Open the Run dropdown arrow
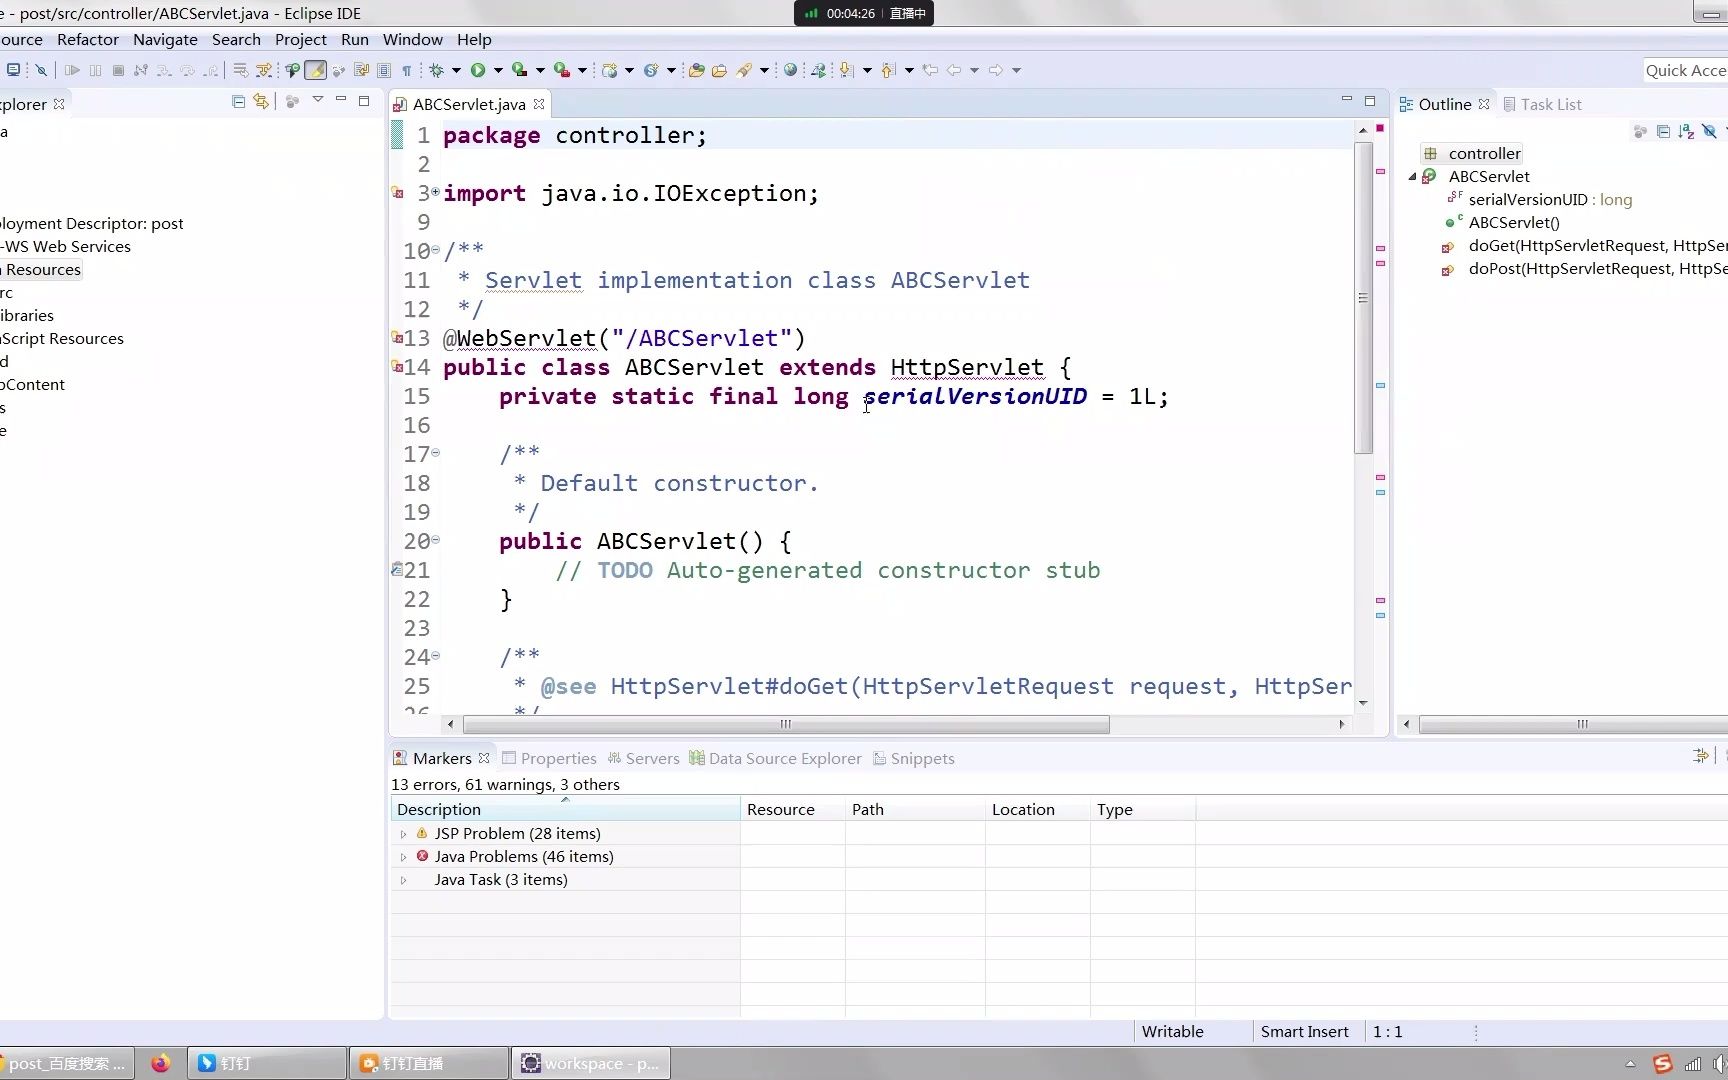1728x1080 pixels. pos(498,70)
